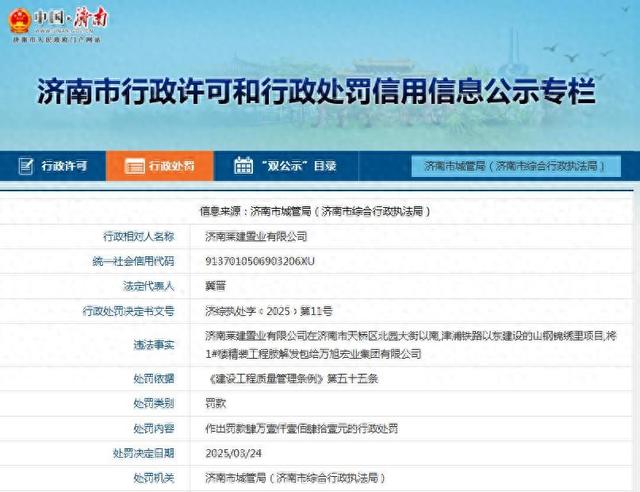The height and width of the screenshot is (492, 640).
Task: Click the 信息来源 line text
Action: (x=315, y=211)
